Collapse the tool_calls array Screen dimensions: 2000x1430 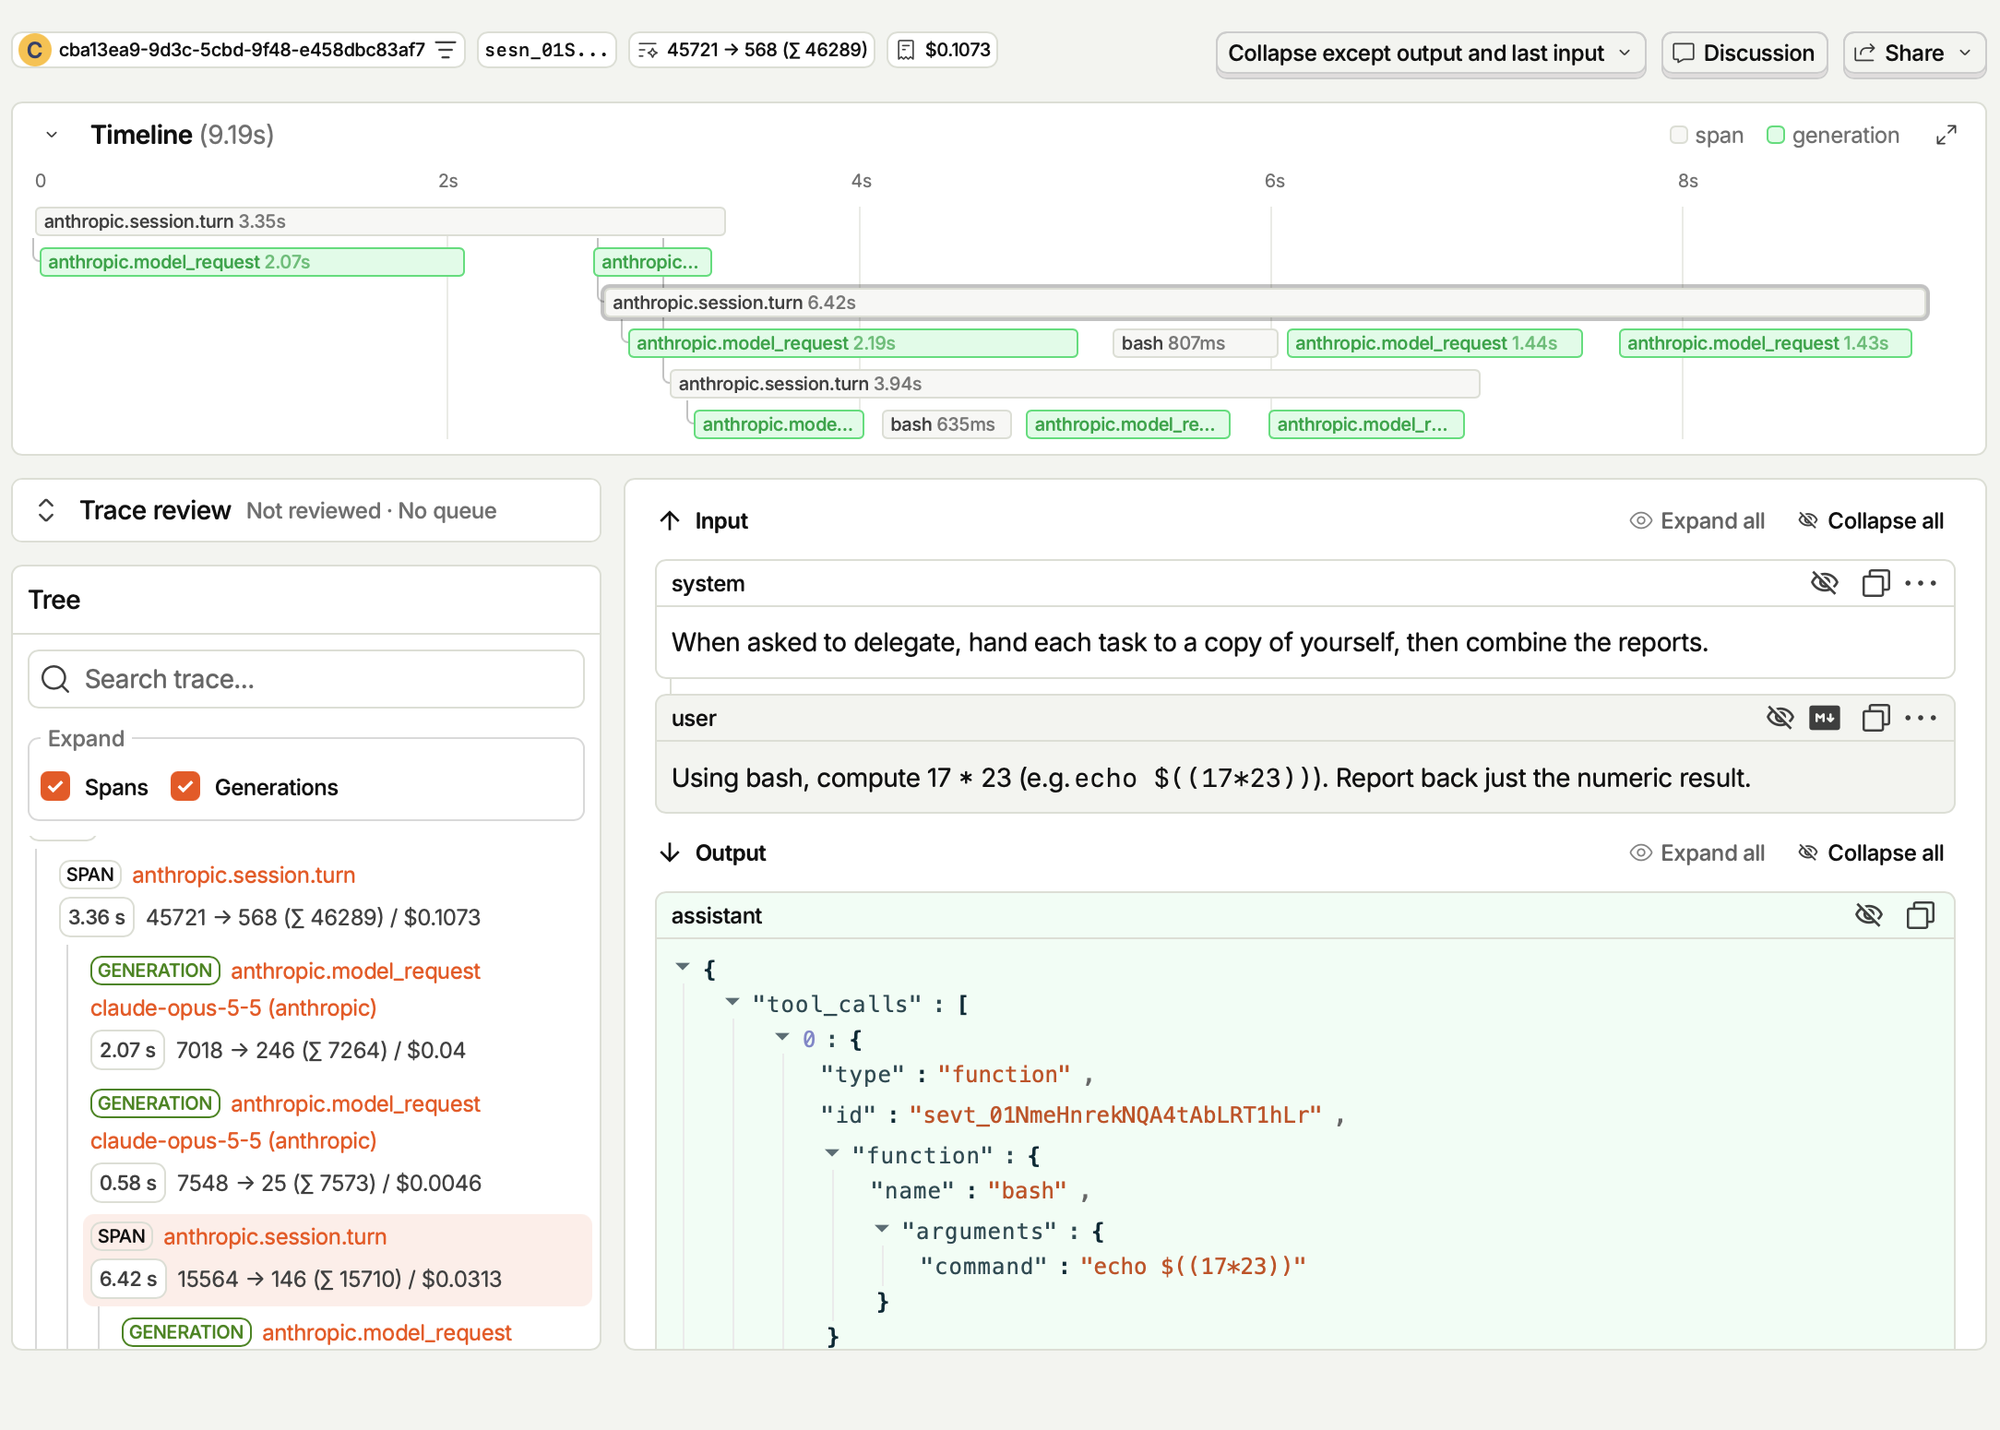732,1002
